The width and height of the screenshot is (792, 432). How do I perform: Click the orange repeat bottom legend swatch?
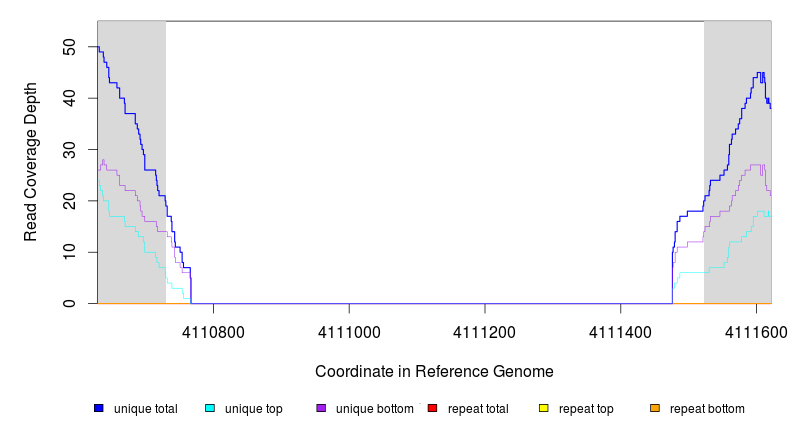(655, 408)
